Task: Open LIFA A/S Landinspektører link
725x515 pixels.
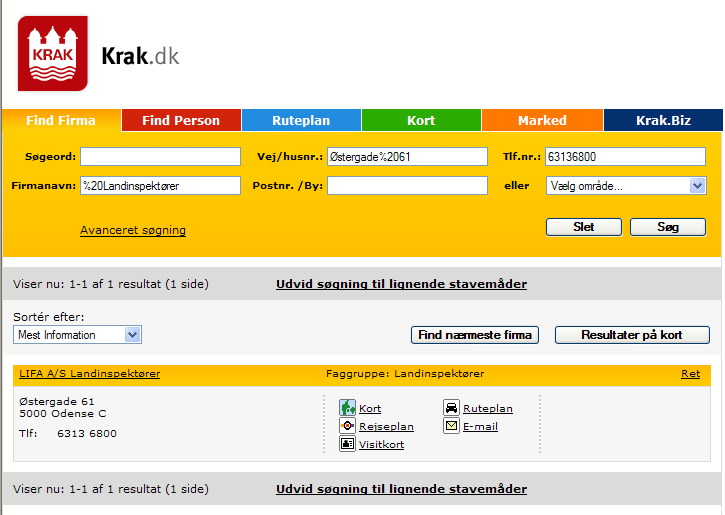Action: pyautogui.click(x=90, y=374)
